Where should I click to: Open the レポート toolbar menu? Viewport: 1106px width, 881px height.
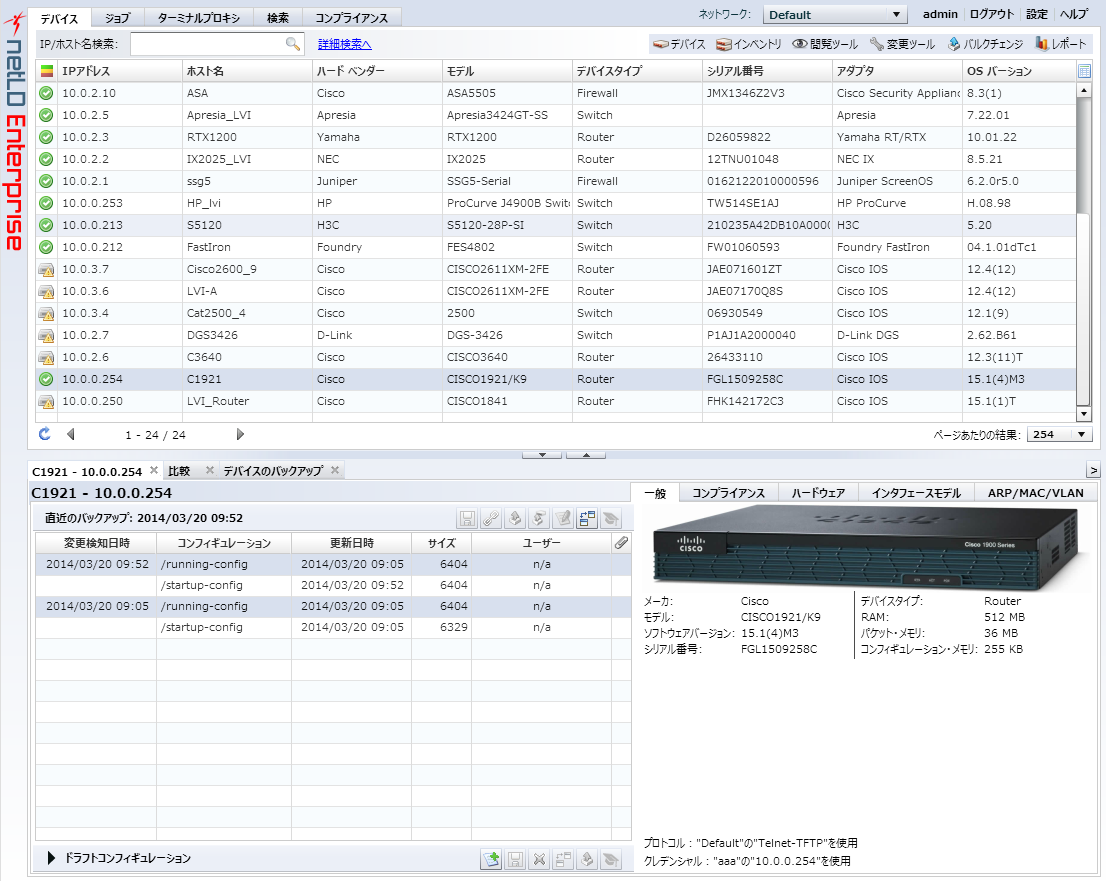1061,44
